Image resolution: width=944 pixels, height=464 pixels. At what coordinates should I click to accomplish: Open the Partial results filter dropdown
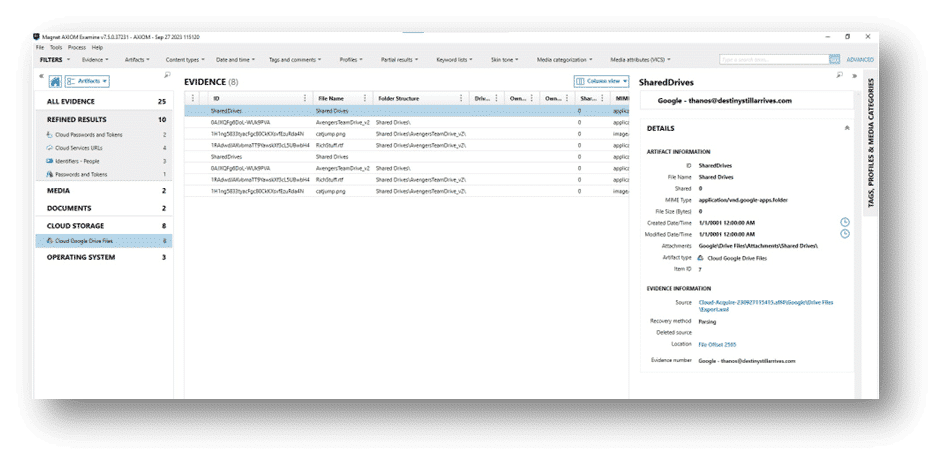tap(400, 60)
